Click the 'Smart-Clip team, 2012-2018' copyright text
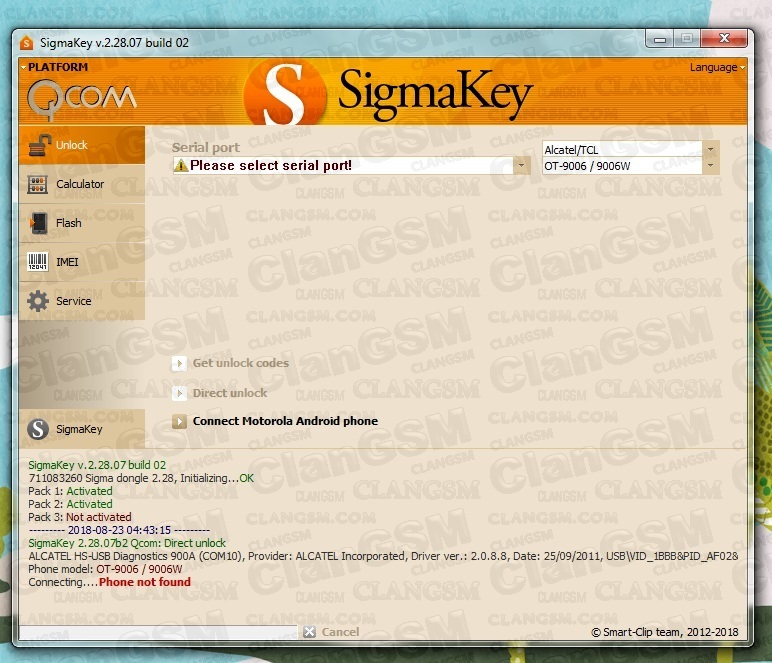The height and width of the screenshot is (663, 772). tap(665, 632)
